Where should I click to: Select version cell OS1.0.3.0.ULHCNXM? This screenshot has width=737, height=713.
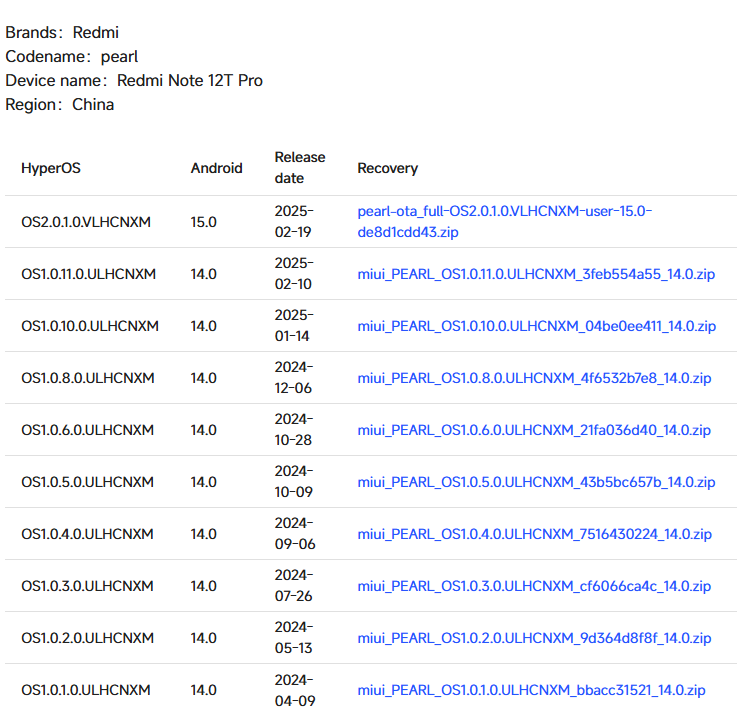click(87, 586)
